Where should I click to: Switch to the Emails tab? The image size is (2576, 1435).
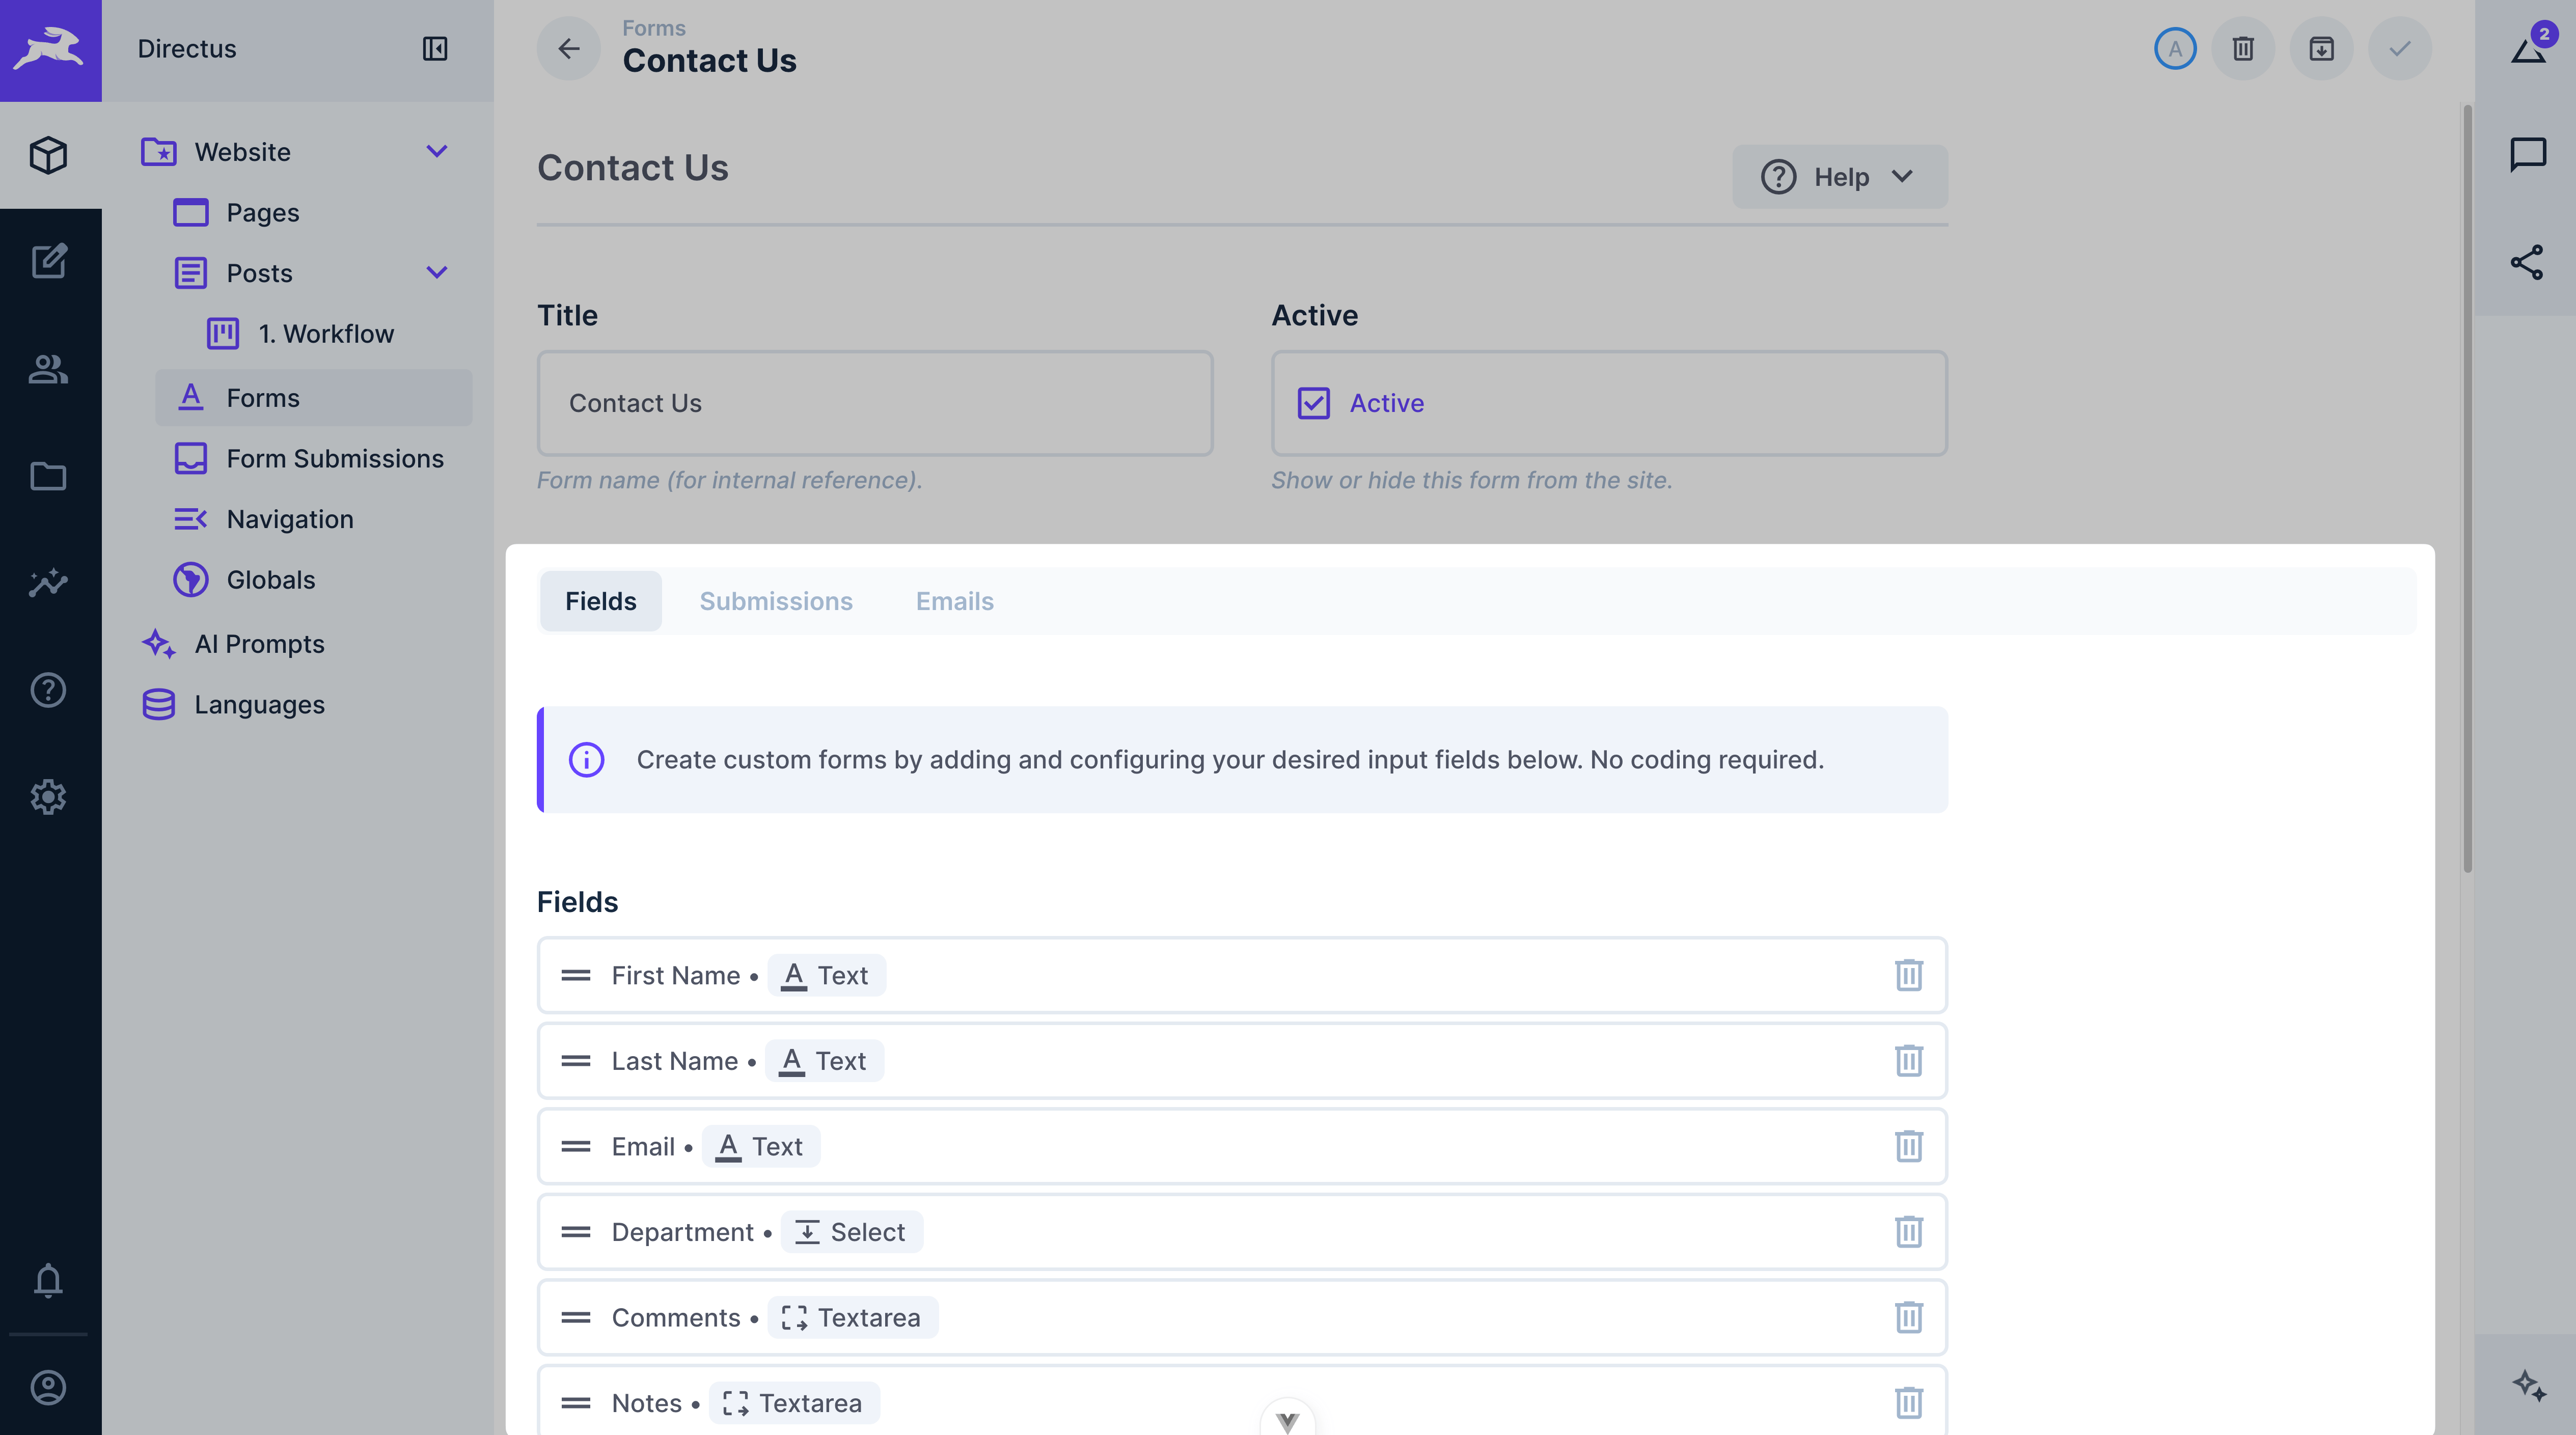pos(954,601)
